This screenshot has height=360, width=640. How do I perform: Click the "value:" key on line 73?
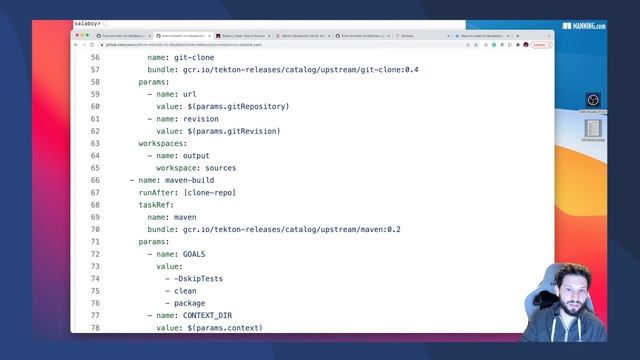coord(169,266)
